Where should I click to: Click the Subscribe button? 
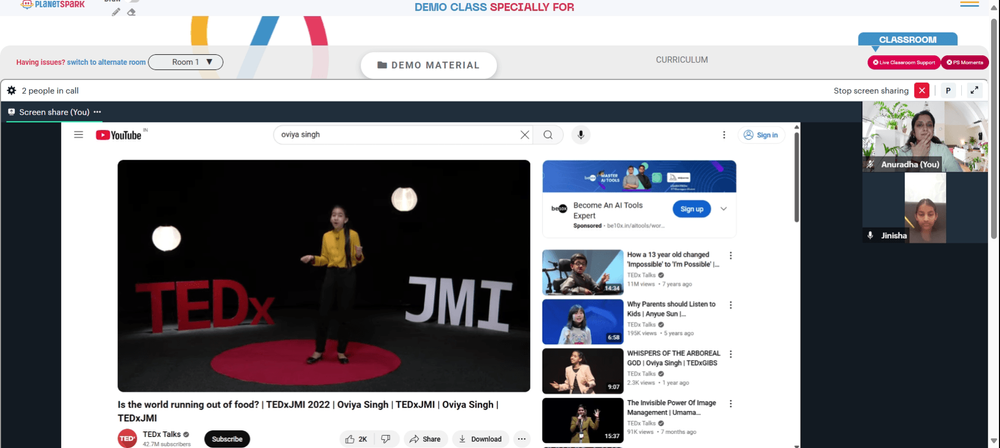pos(227,439)
